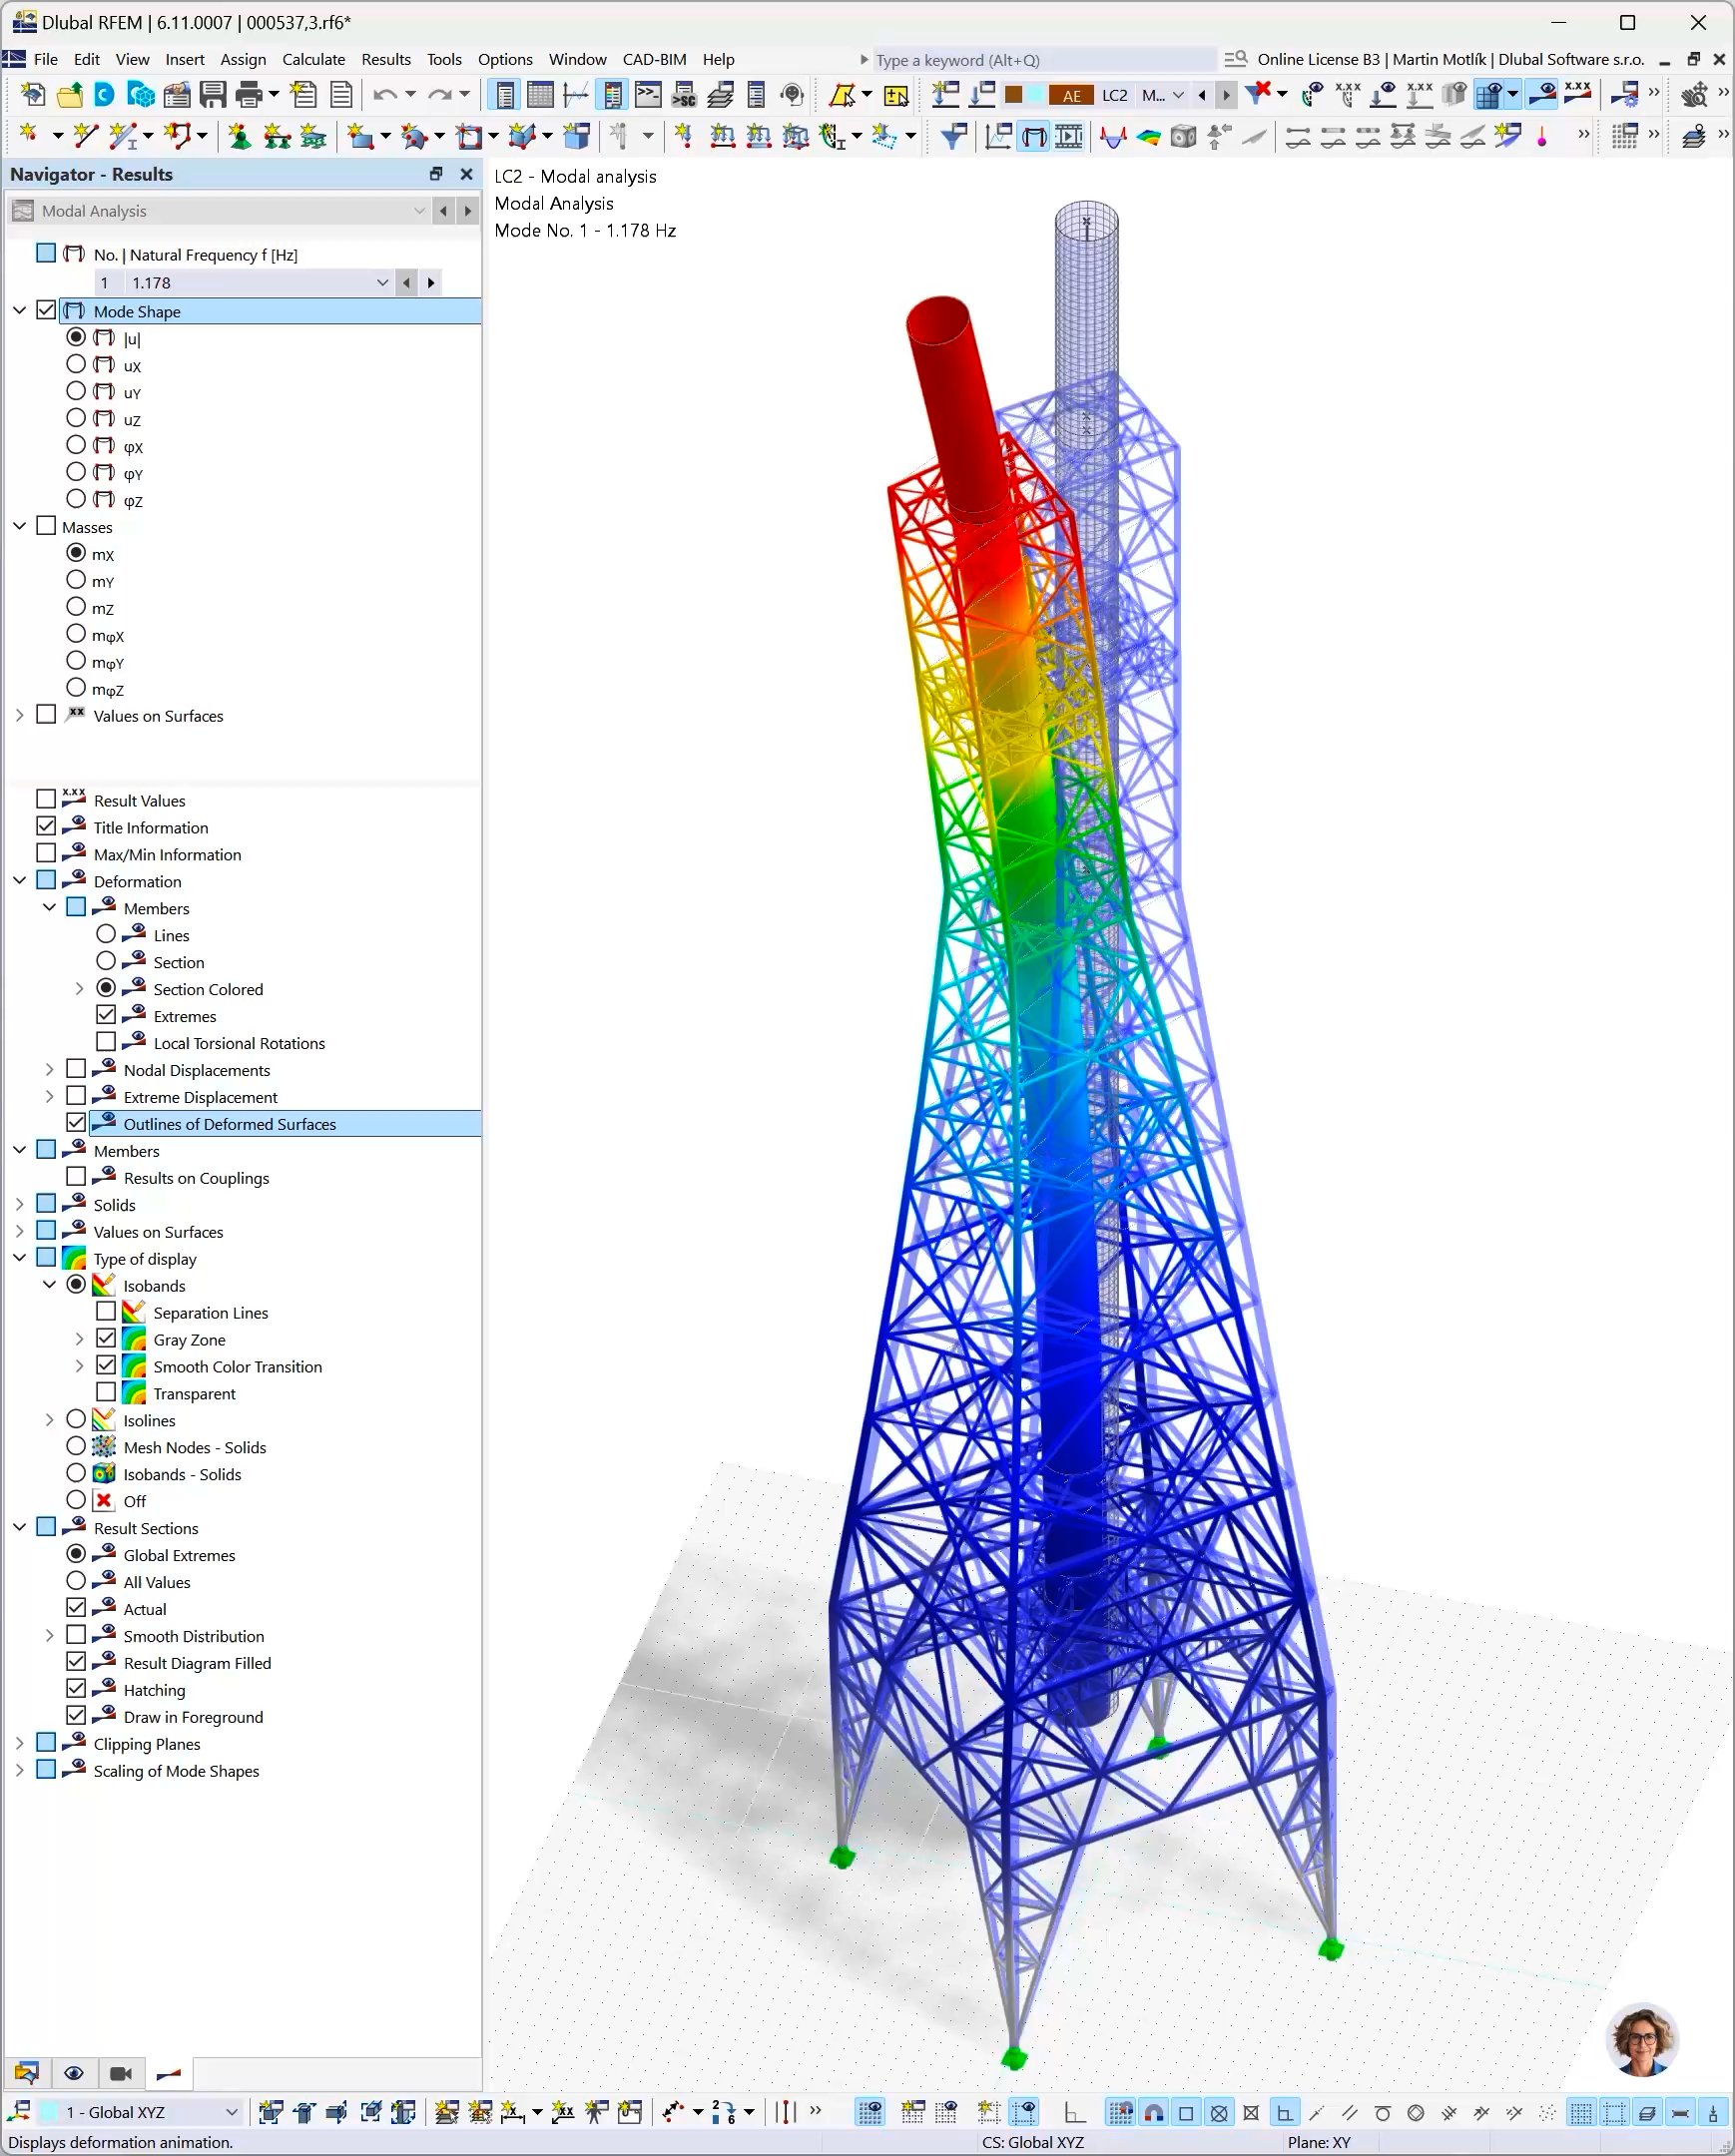This screenshot has height=2156, width=1735.
Task: Open the CAD-BIM menu
Action: (654, 59)
